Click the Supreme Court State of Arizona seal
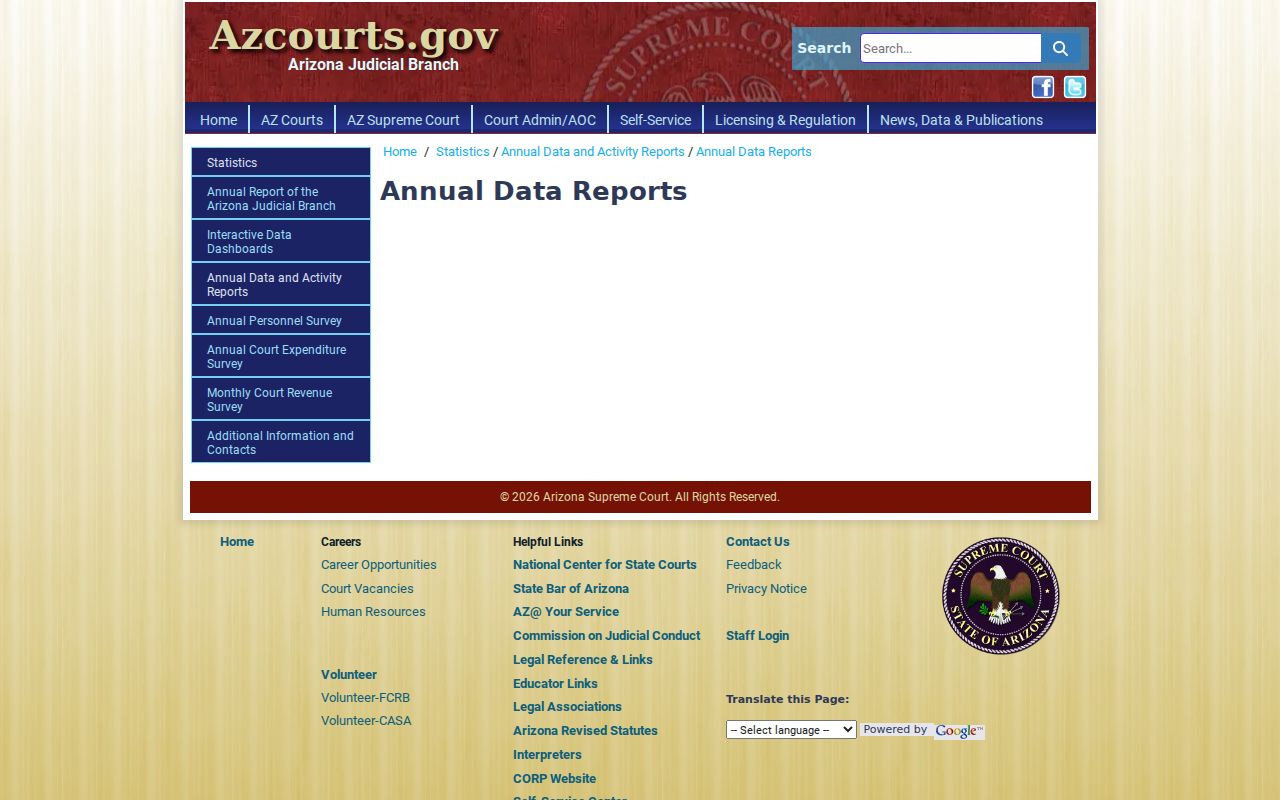 [x=1000, y=596]
